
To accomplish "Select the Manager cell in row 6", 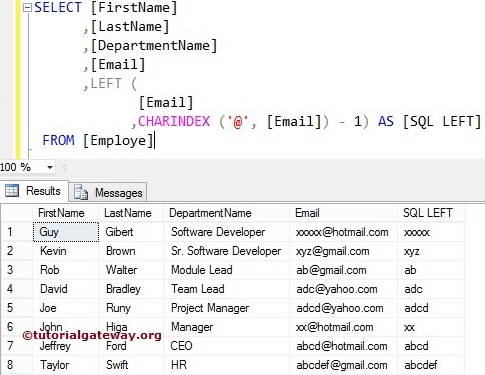I will tap(227, 327).
